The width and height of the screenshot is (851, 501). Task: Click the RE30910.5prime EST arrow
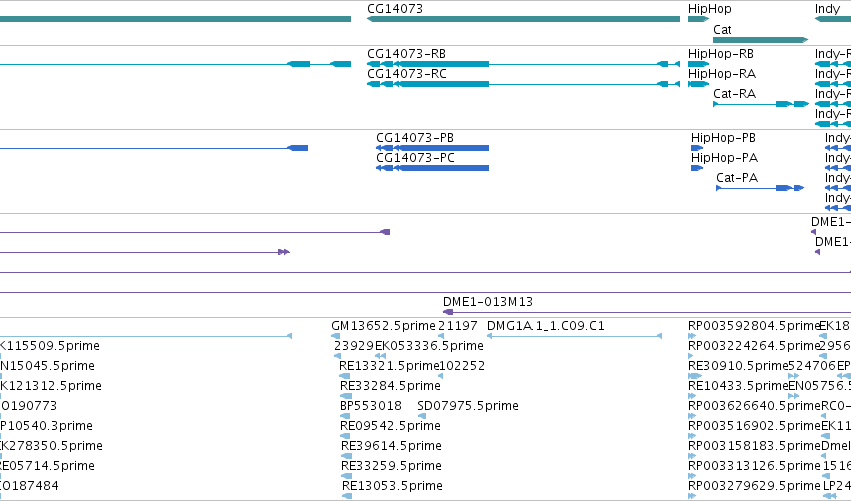tap(695, 376)
